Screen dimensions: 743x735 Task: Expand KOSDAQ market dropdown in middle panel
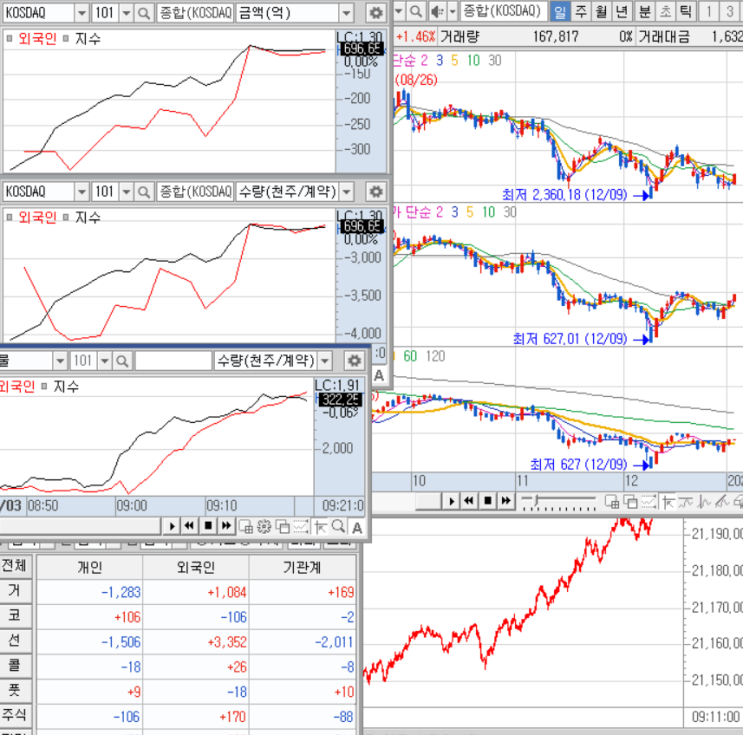coord(82,191)
